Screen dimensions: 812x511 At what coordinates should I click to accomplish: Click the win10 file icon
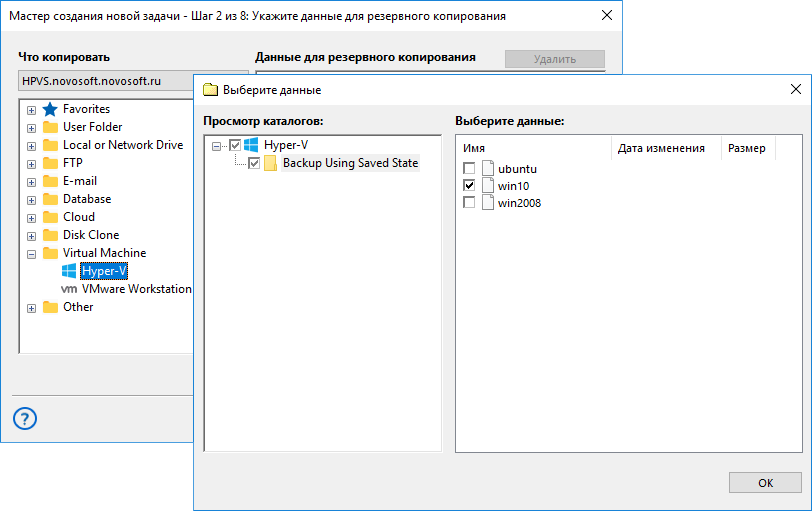pos(488,185)
